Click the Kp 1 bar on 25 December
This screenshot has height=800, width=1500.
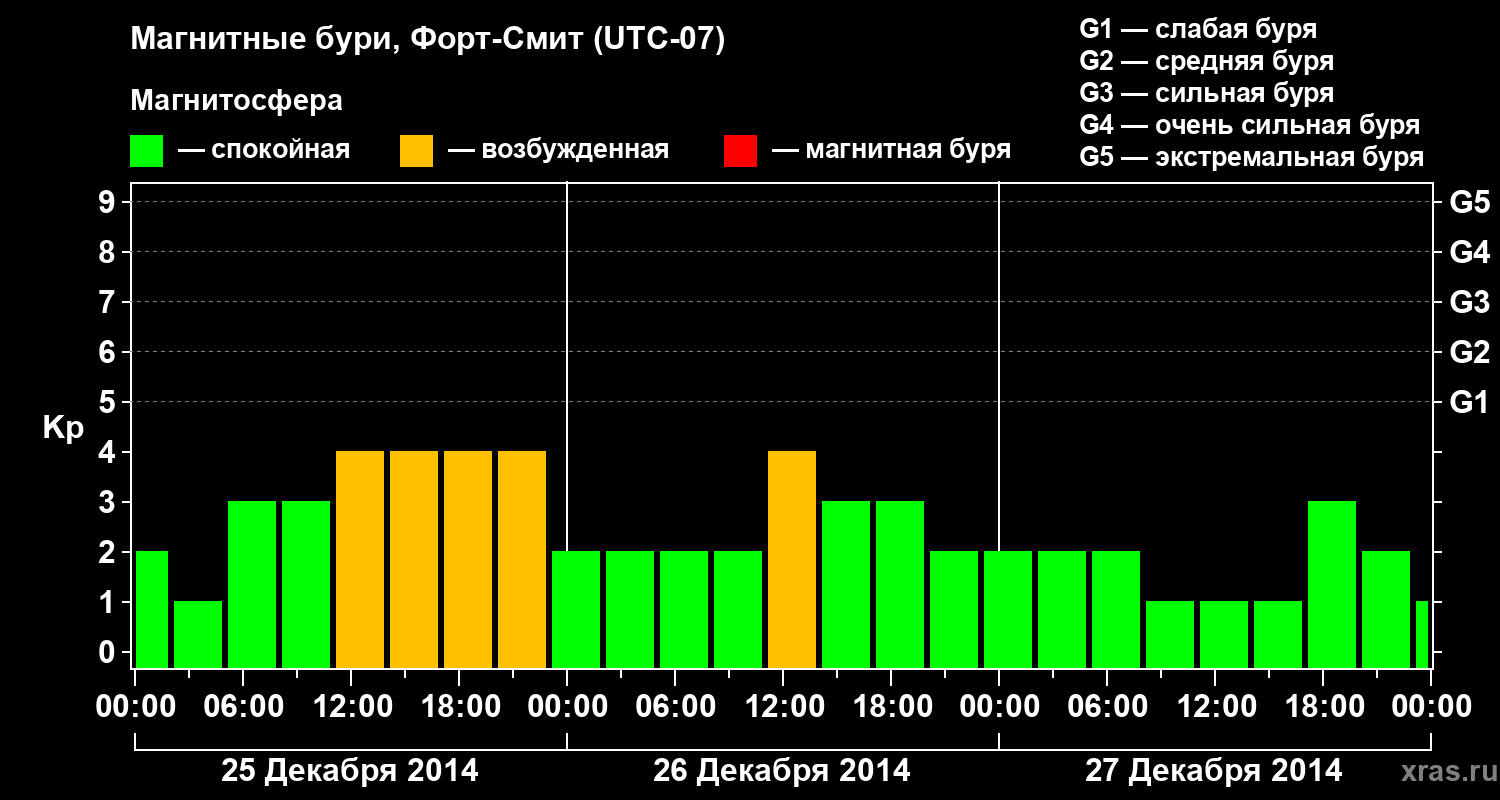click(198, 634)
